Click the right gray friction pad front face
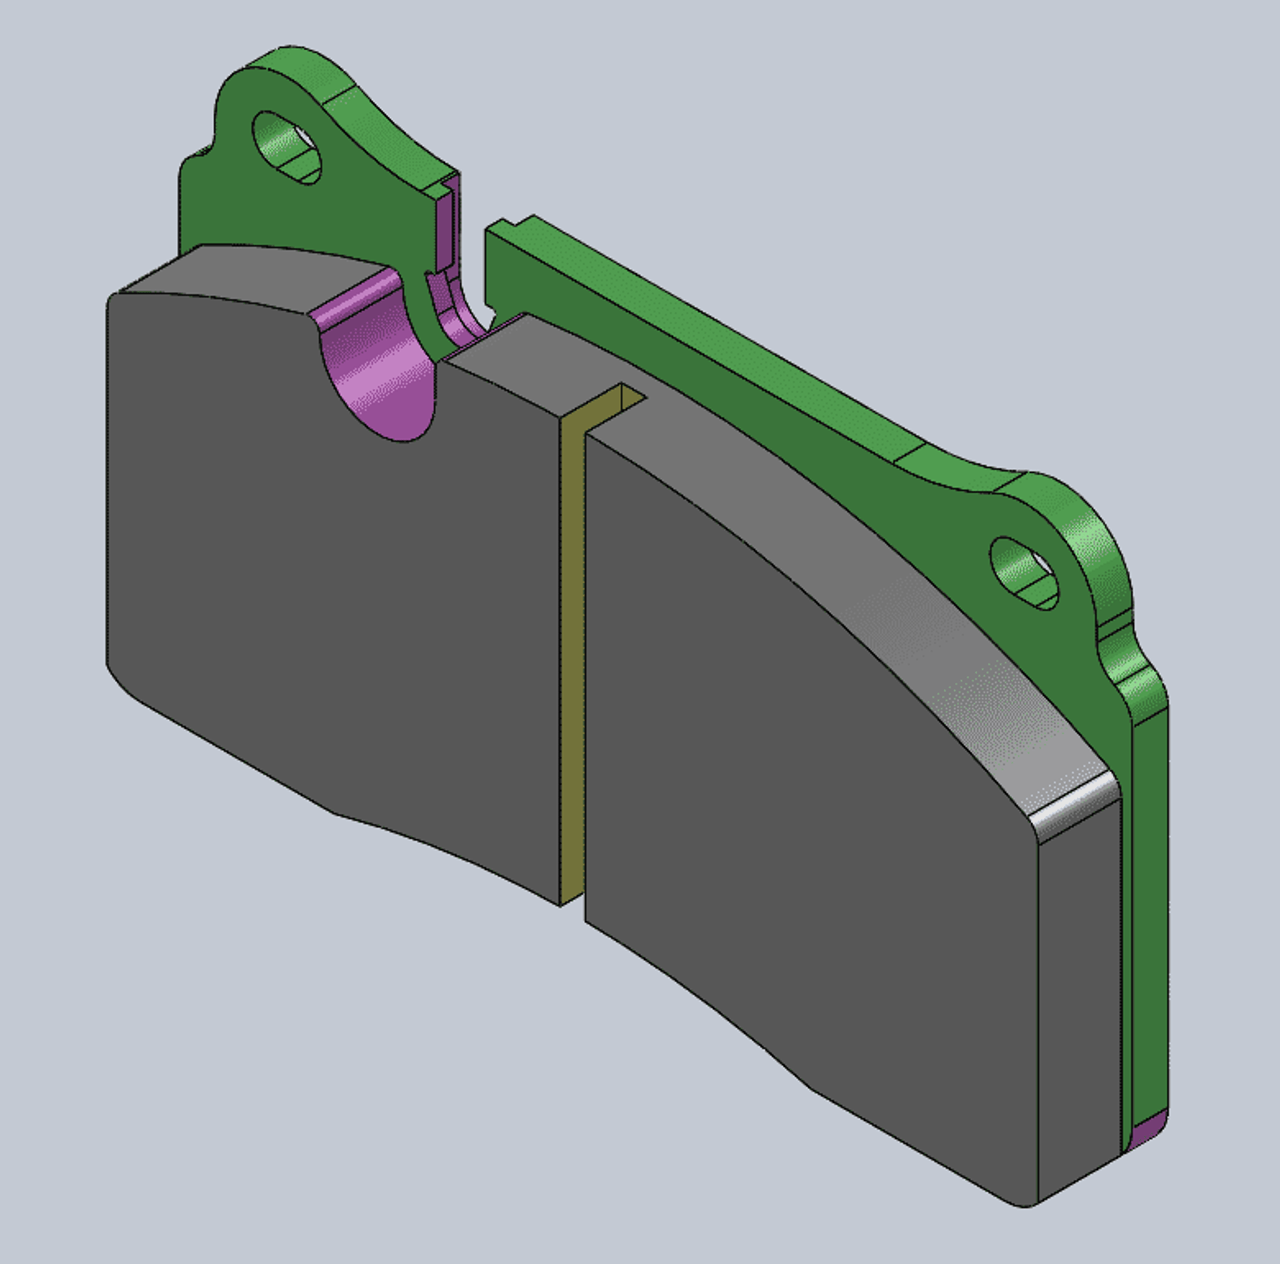Image resolution: width=1280 pixels, height=1264 pixels. tap(810, 820)
